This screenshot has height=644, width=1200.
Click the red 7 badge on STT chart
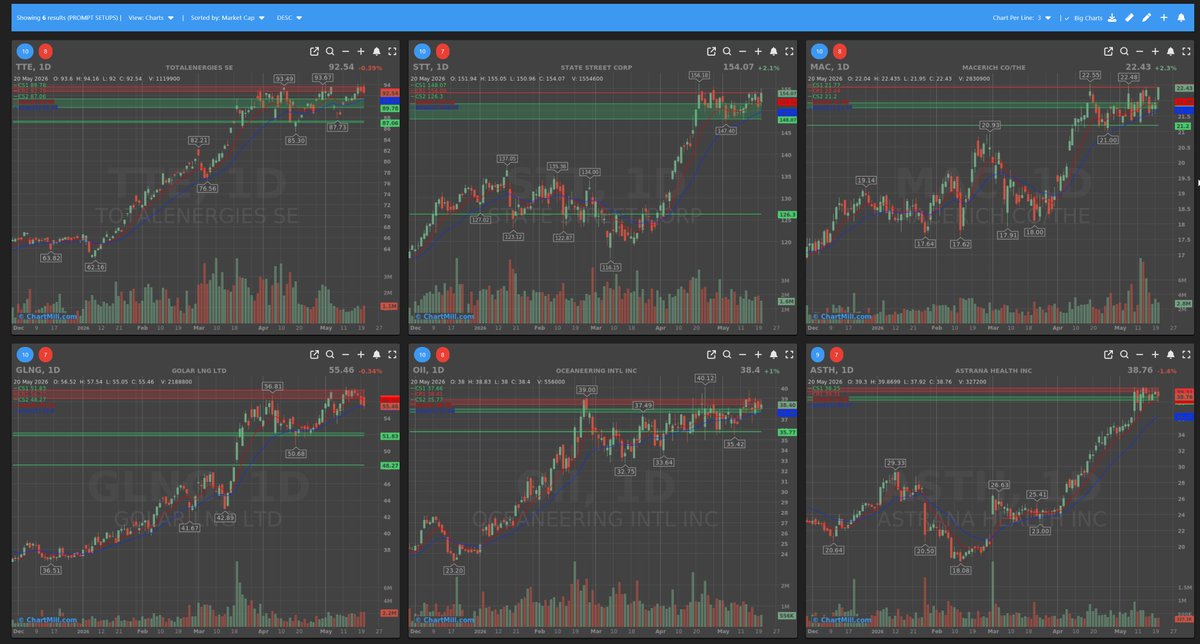442,51
